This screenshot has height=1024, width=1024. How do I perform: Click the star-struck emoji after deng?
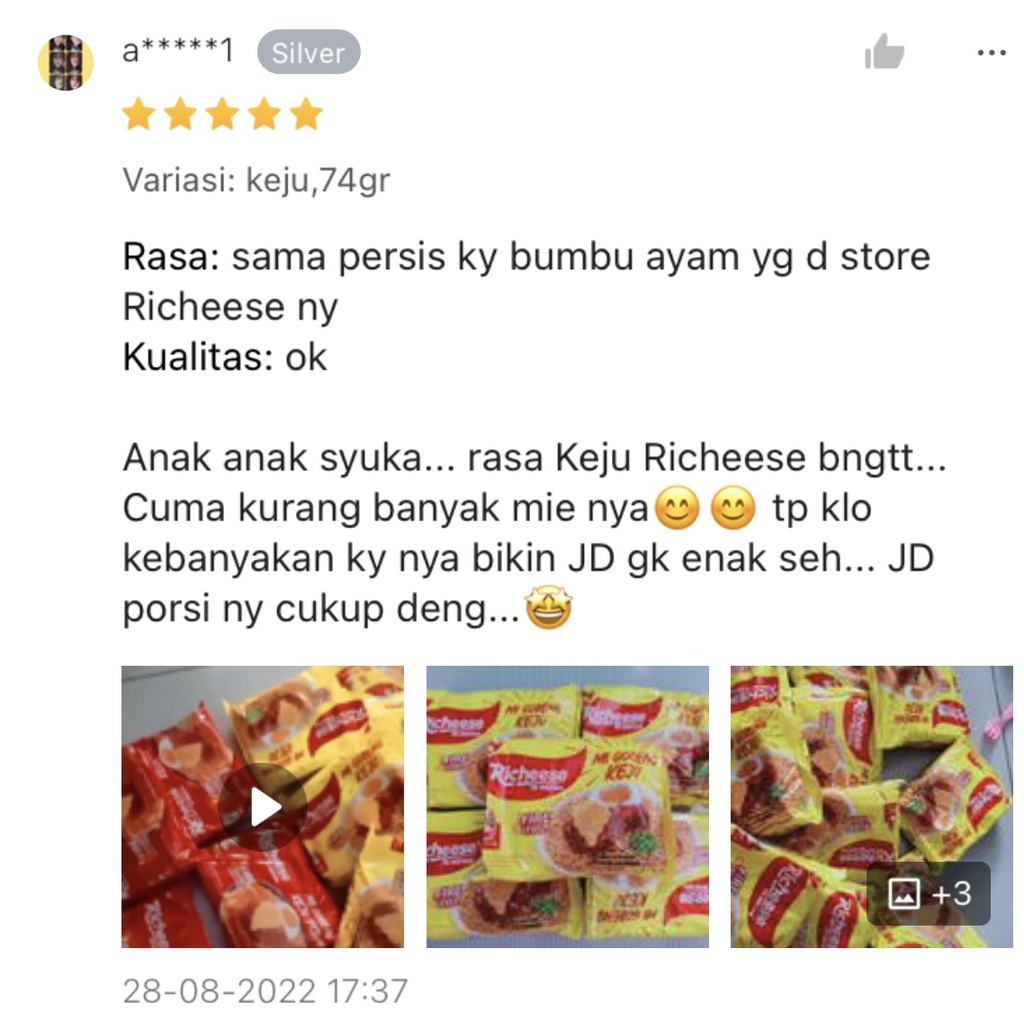tap(549, 607)
